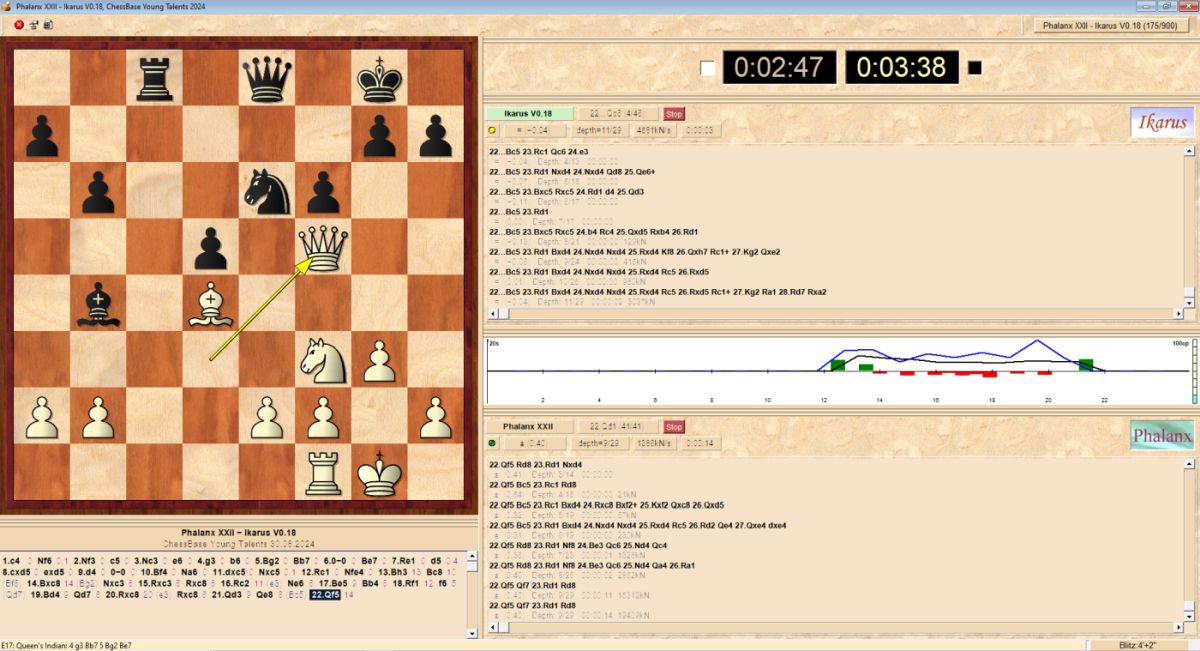Click the white pawn on e2
Image resolution: width=1200 pixels, height=651 pixels.
click(267, 417)
